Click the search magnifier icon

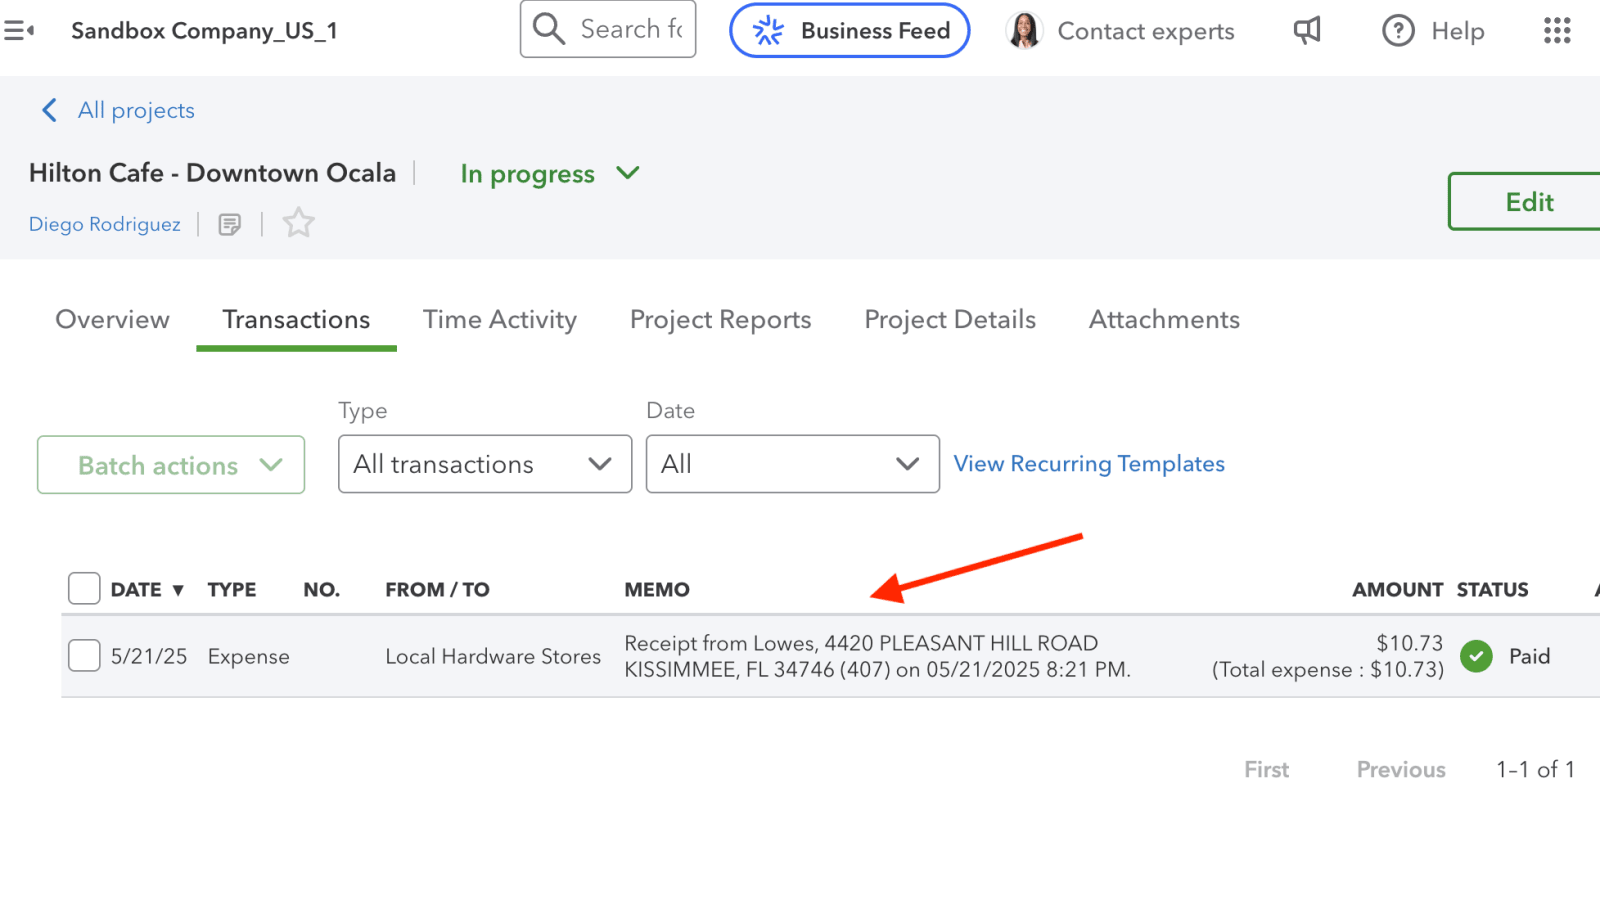[549, 29]
